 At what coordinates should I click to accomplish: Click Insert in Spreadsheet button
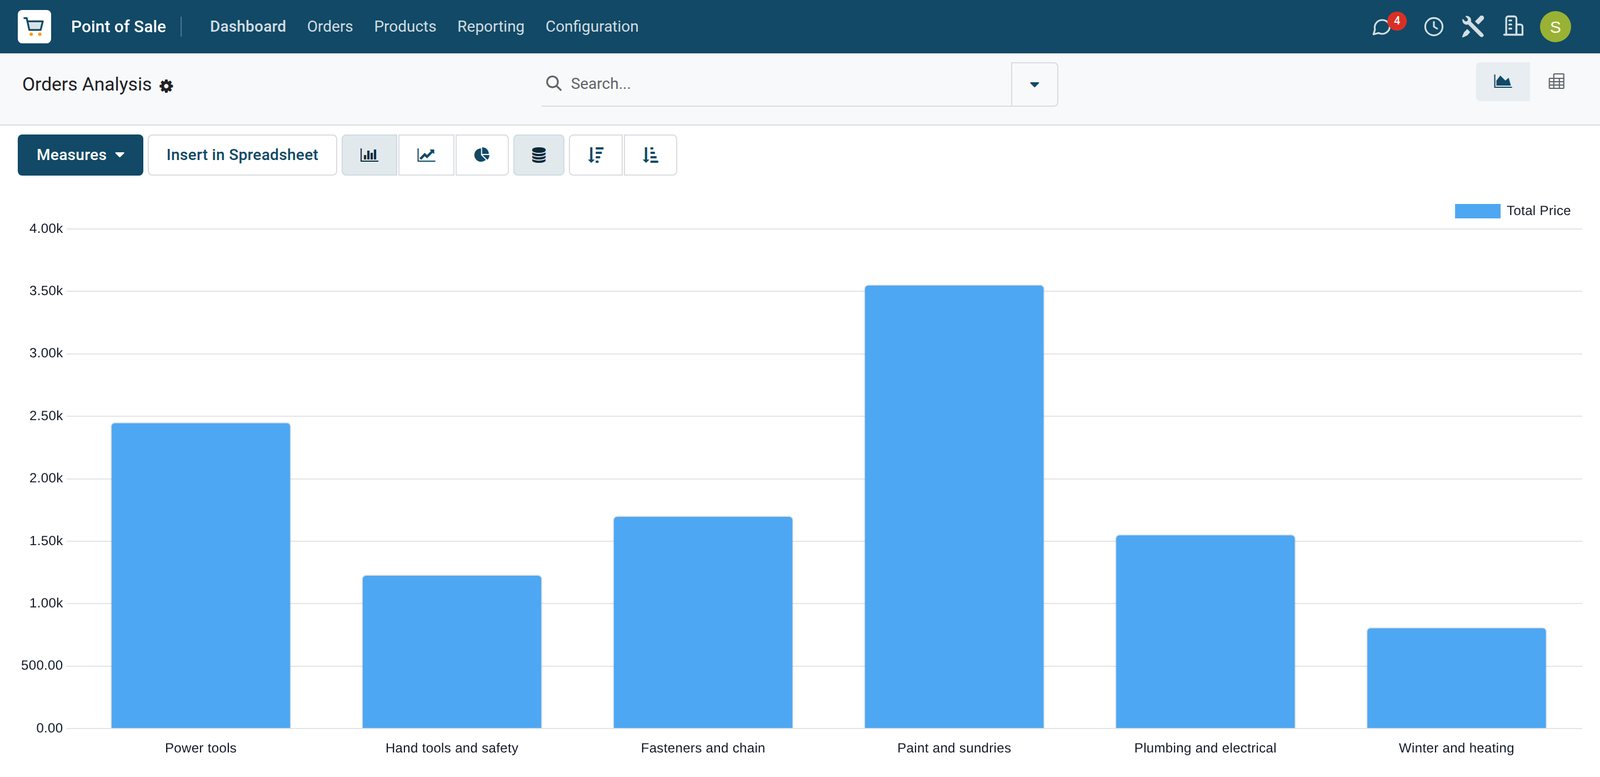point(242,155)
